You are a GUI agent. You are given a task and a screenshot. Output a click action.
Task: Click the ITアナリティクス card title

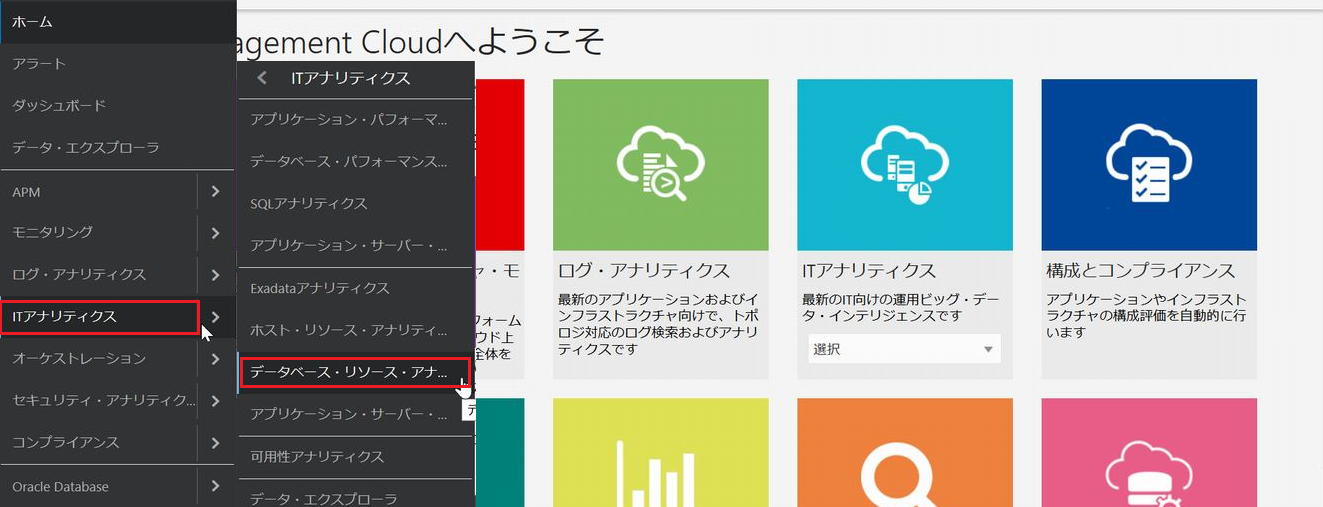coord(869,271)
